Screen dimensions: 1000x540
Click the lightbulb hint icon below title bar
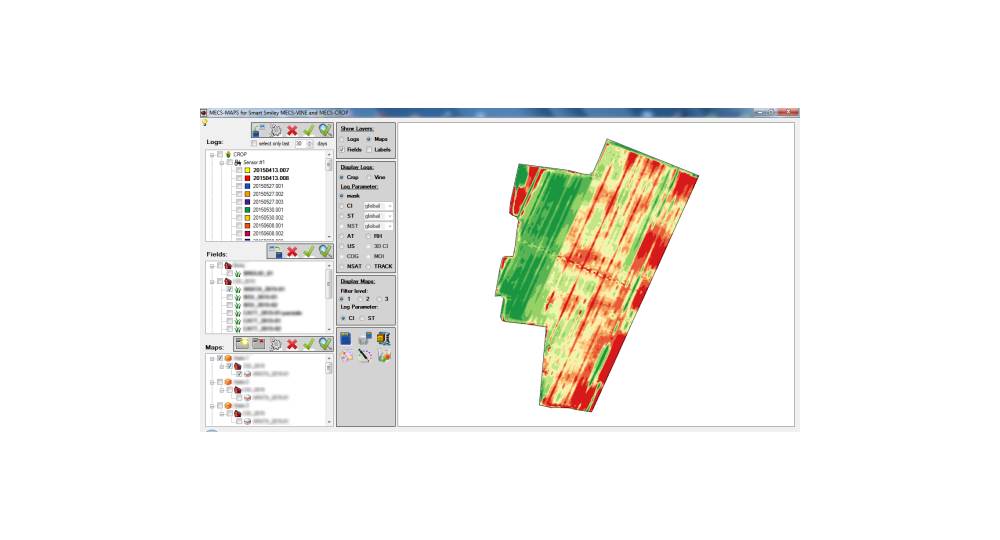(x=205, y=122)
